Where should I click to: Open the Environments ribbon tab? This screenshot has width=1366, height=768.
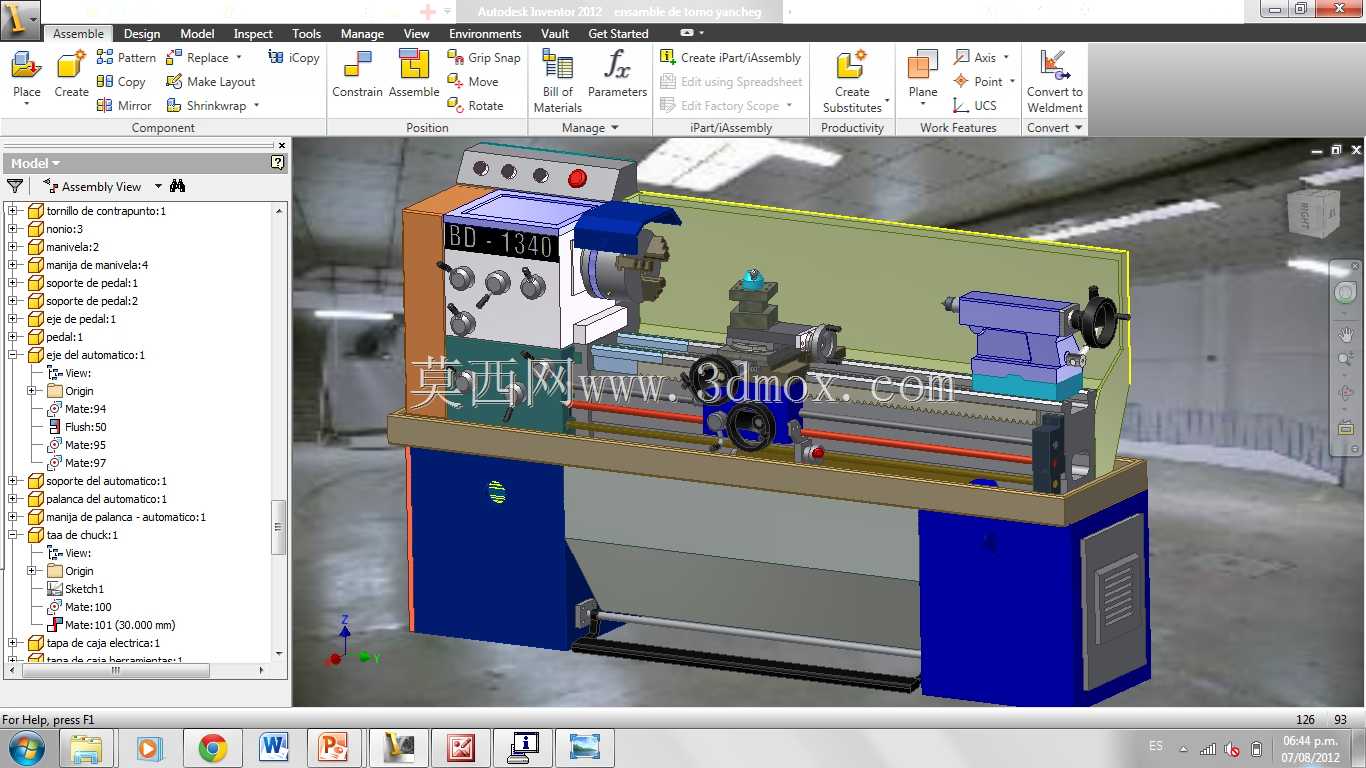coord(485,34)
